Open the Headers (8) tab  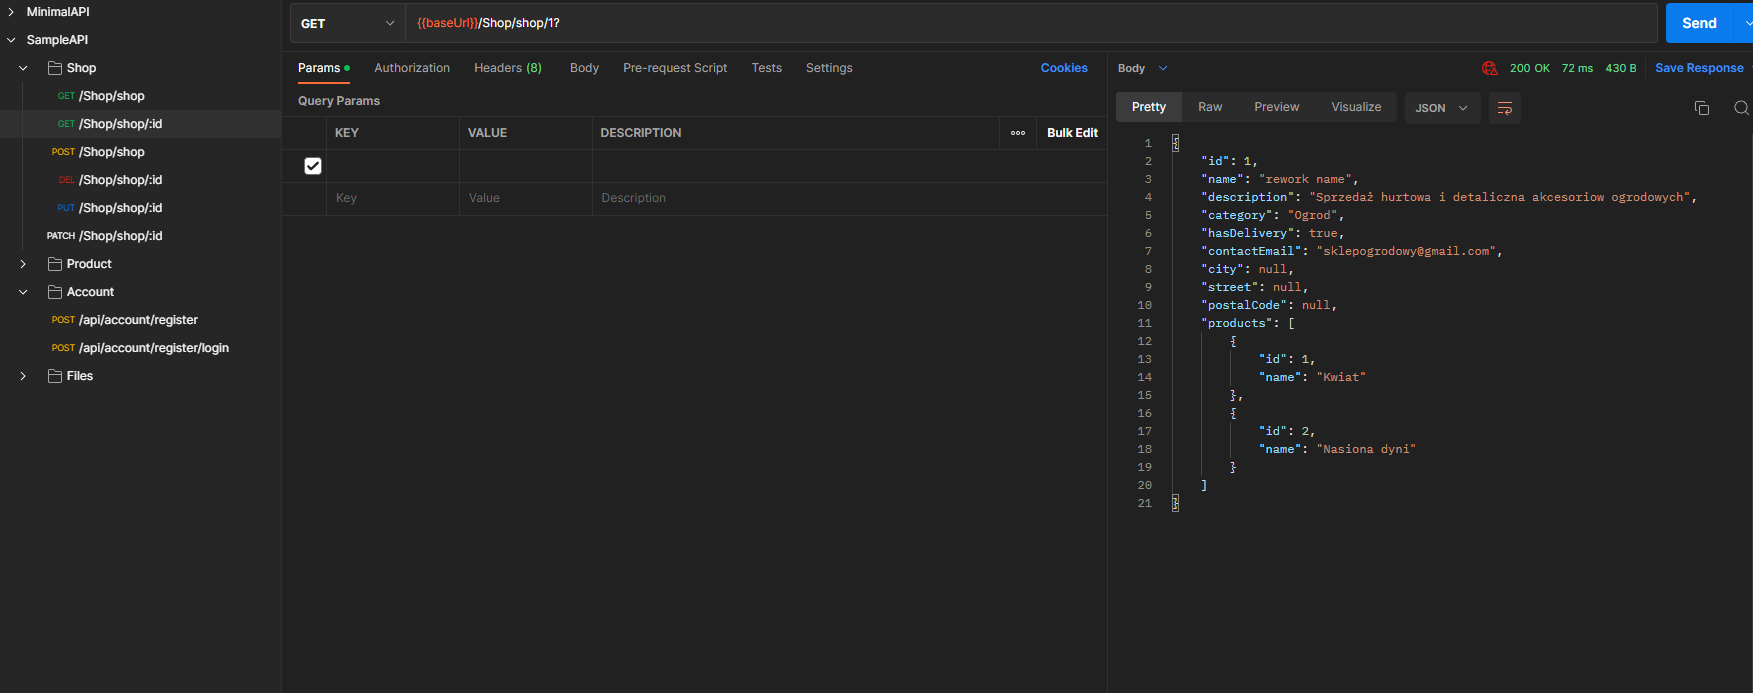[508, 68]
